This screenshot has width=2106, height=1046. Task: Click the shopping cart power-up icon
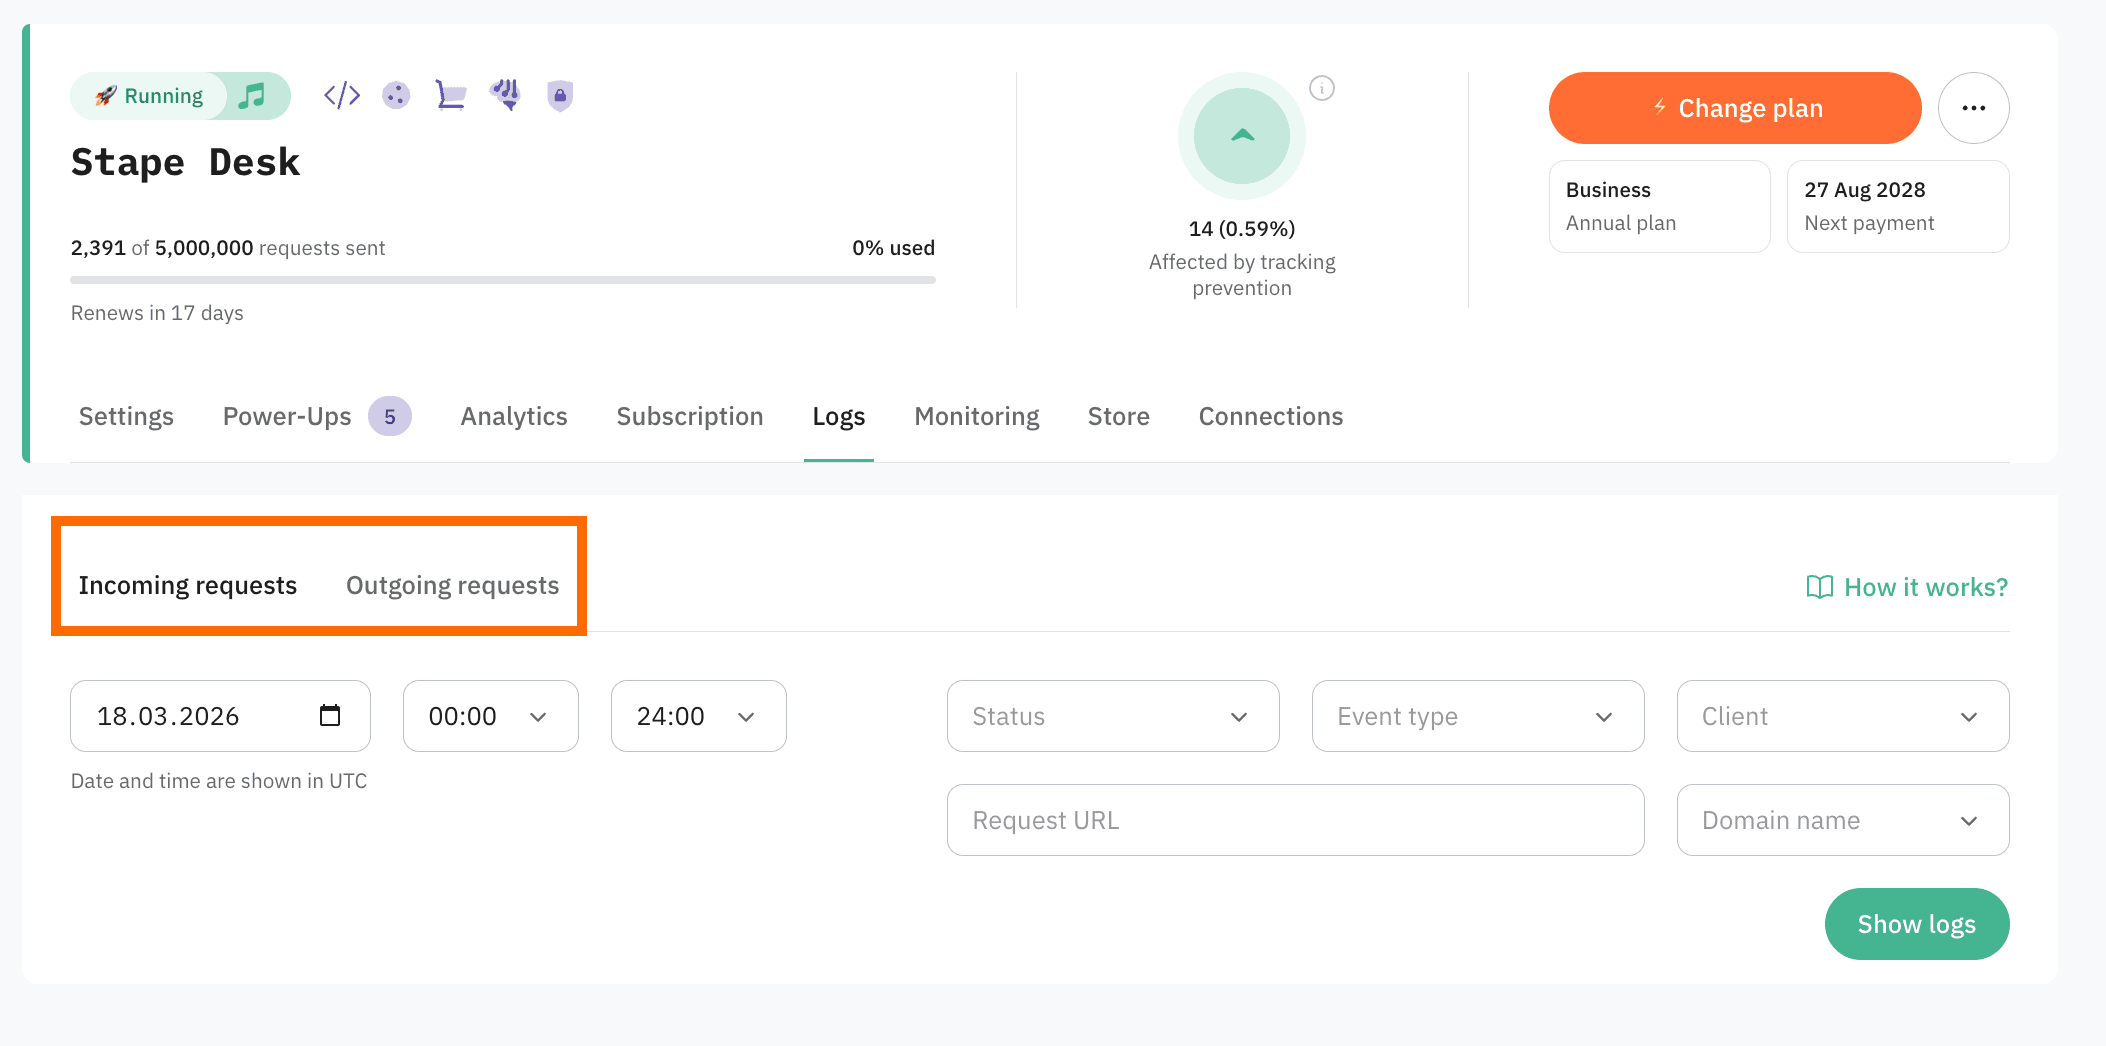[451, 96]
